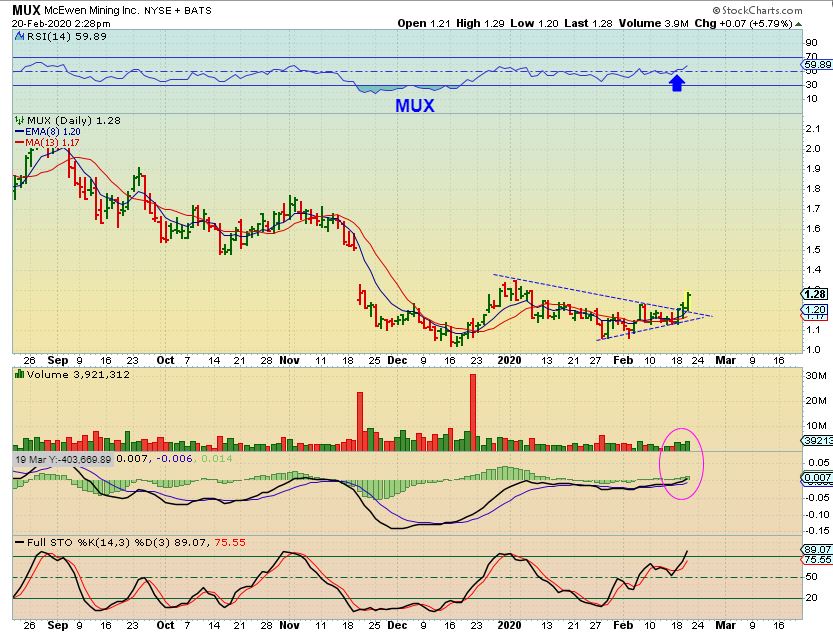The image size is (833, 632).
Task: Click the -0.15 MACD axis label
Action: (x=817, y=531)
